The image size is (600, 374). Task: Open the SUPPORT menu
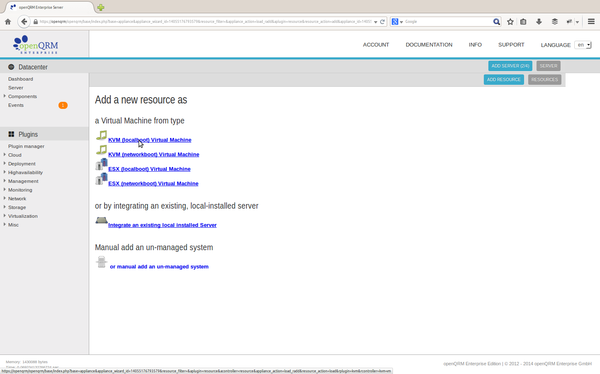click(x=511, y=45)
